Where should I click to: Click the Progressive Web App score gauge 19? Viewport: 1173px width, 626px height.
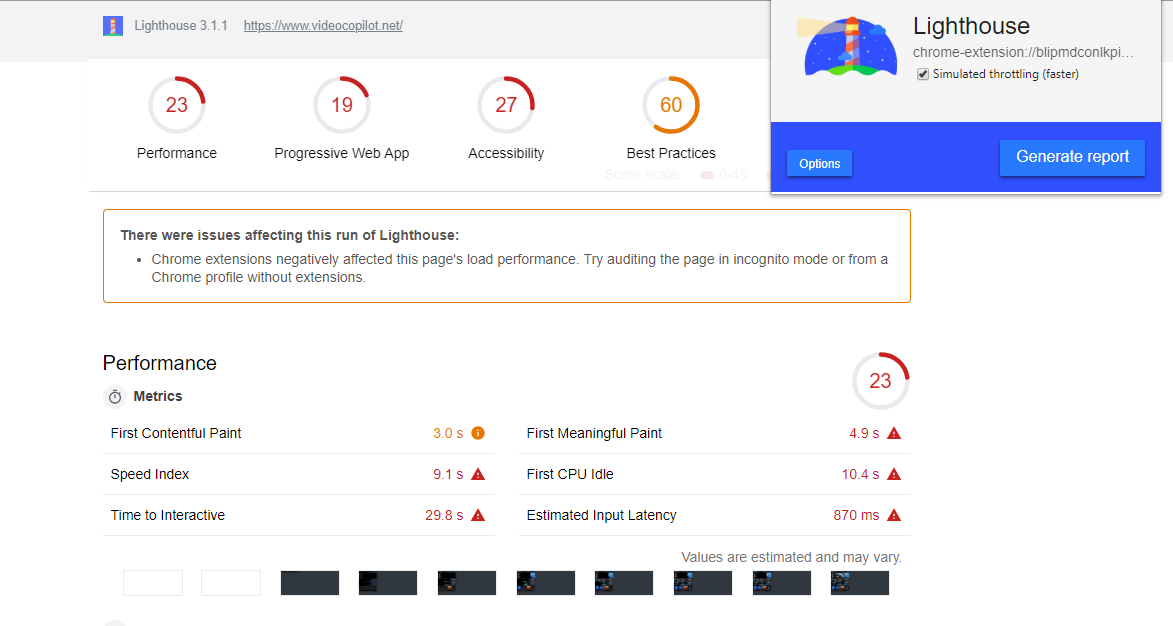(342, 105)
